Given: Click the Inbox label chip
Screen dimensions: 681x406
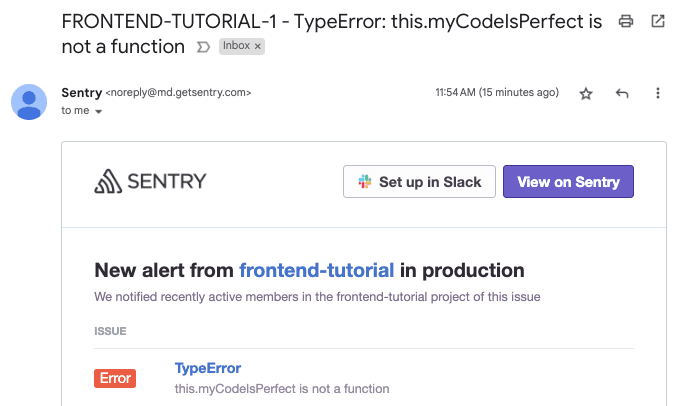Looking at the screenshot, I should [237, 46].
